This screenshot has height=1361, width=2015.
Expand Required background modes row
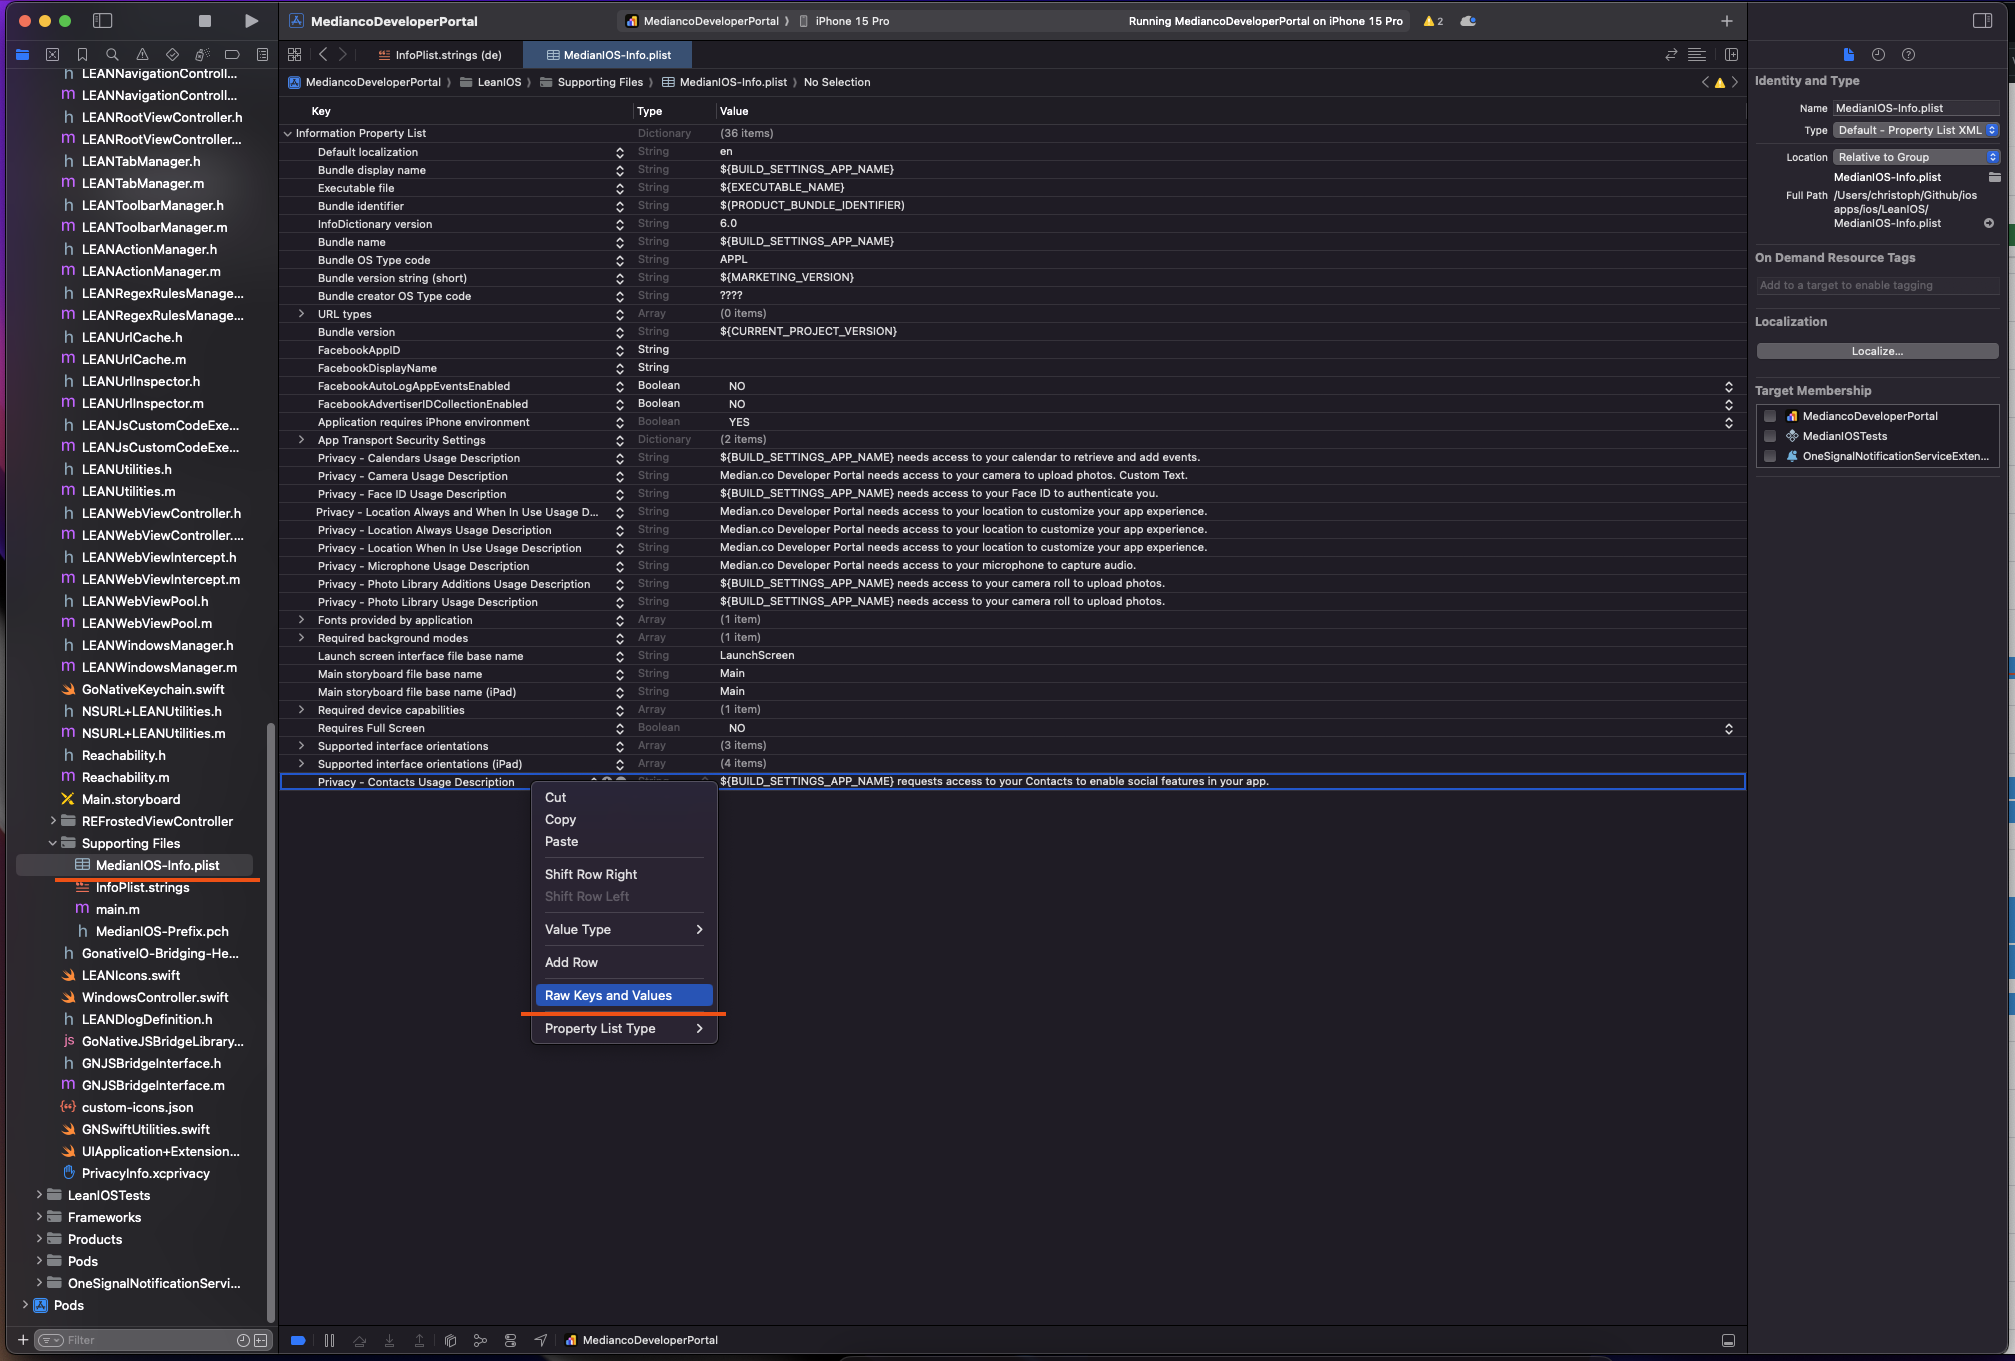pyautogui.click(x=301, y=638)
